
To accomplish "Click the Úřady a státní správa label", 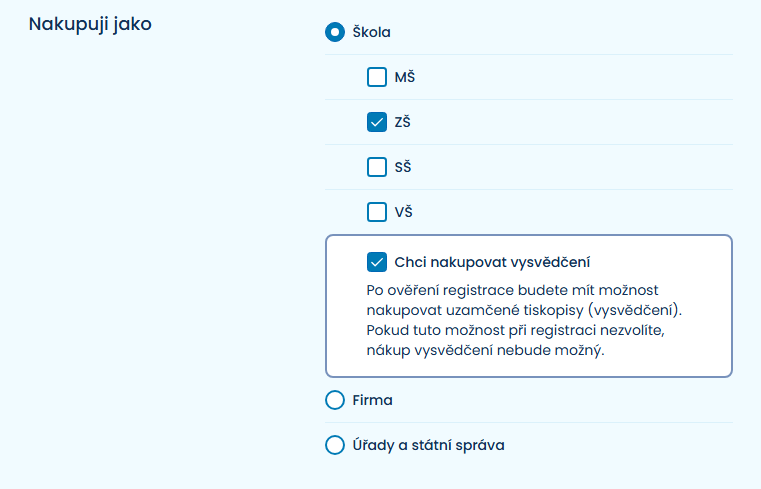I will [428, 445].
